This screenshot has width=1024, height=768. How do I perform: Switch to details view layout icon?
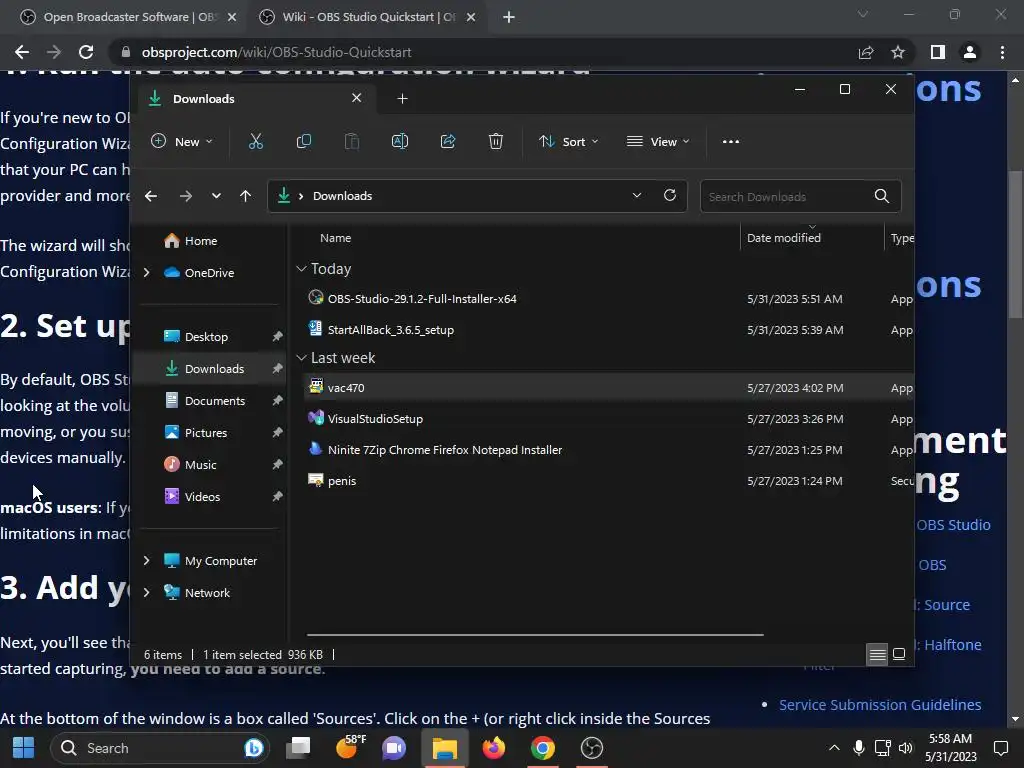click(x=877, y=654)
